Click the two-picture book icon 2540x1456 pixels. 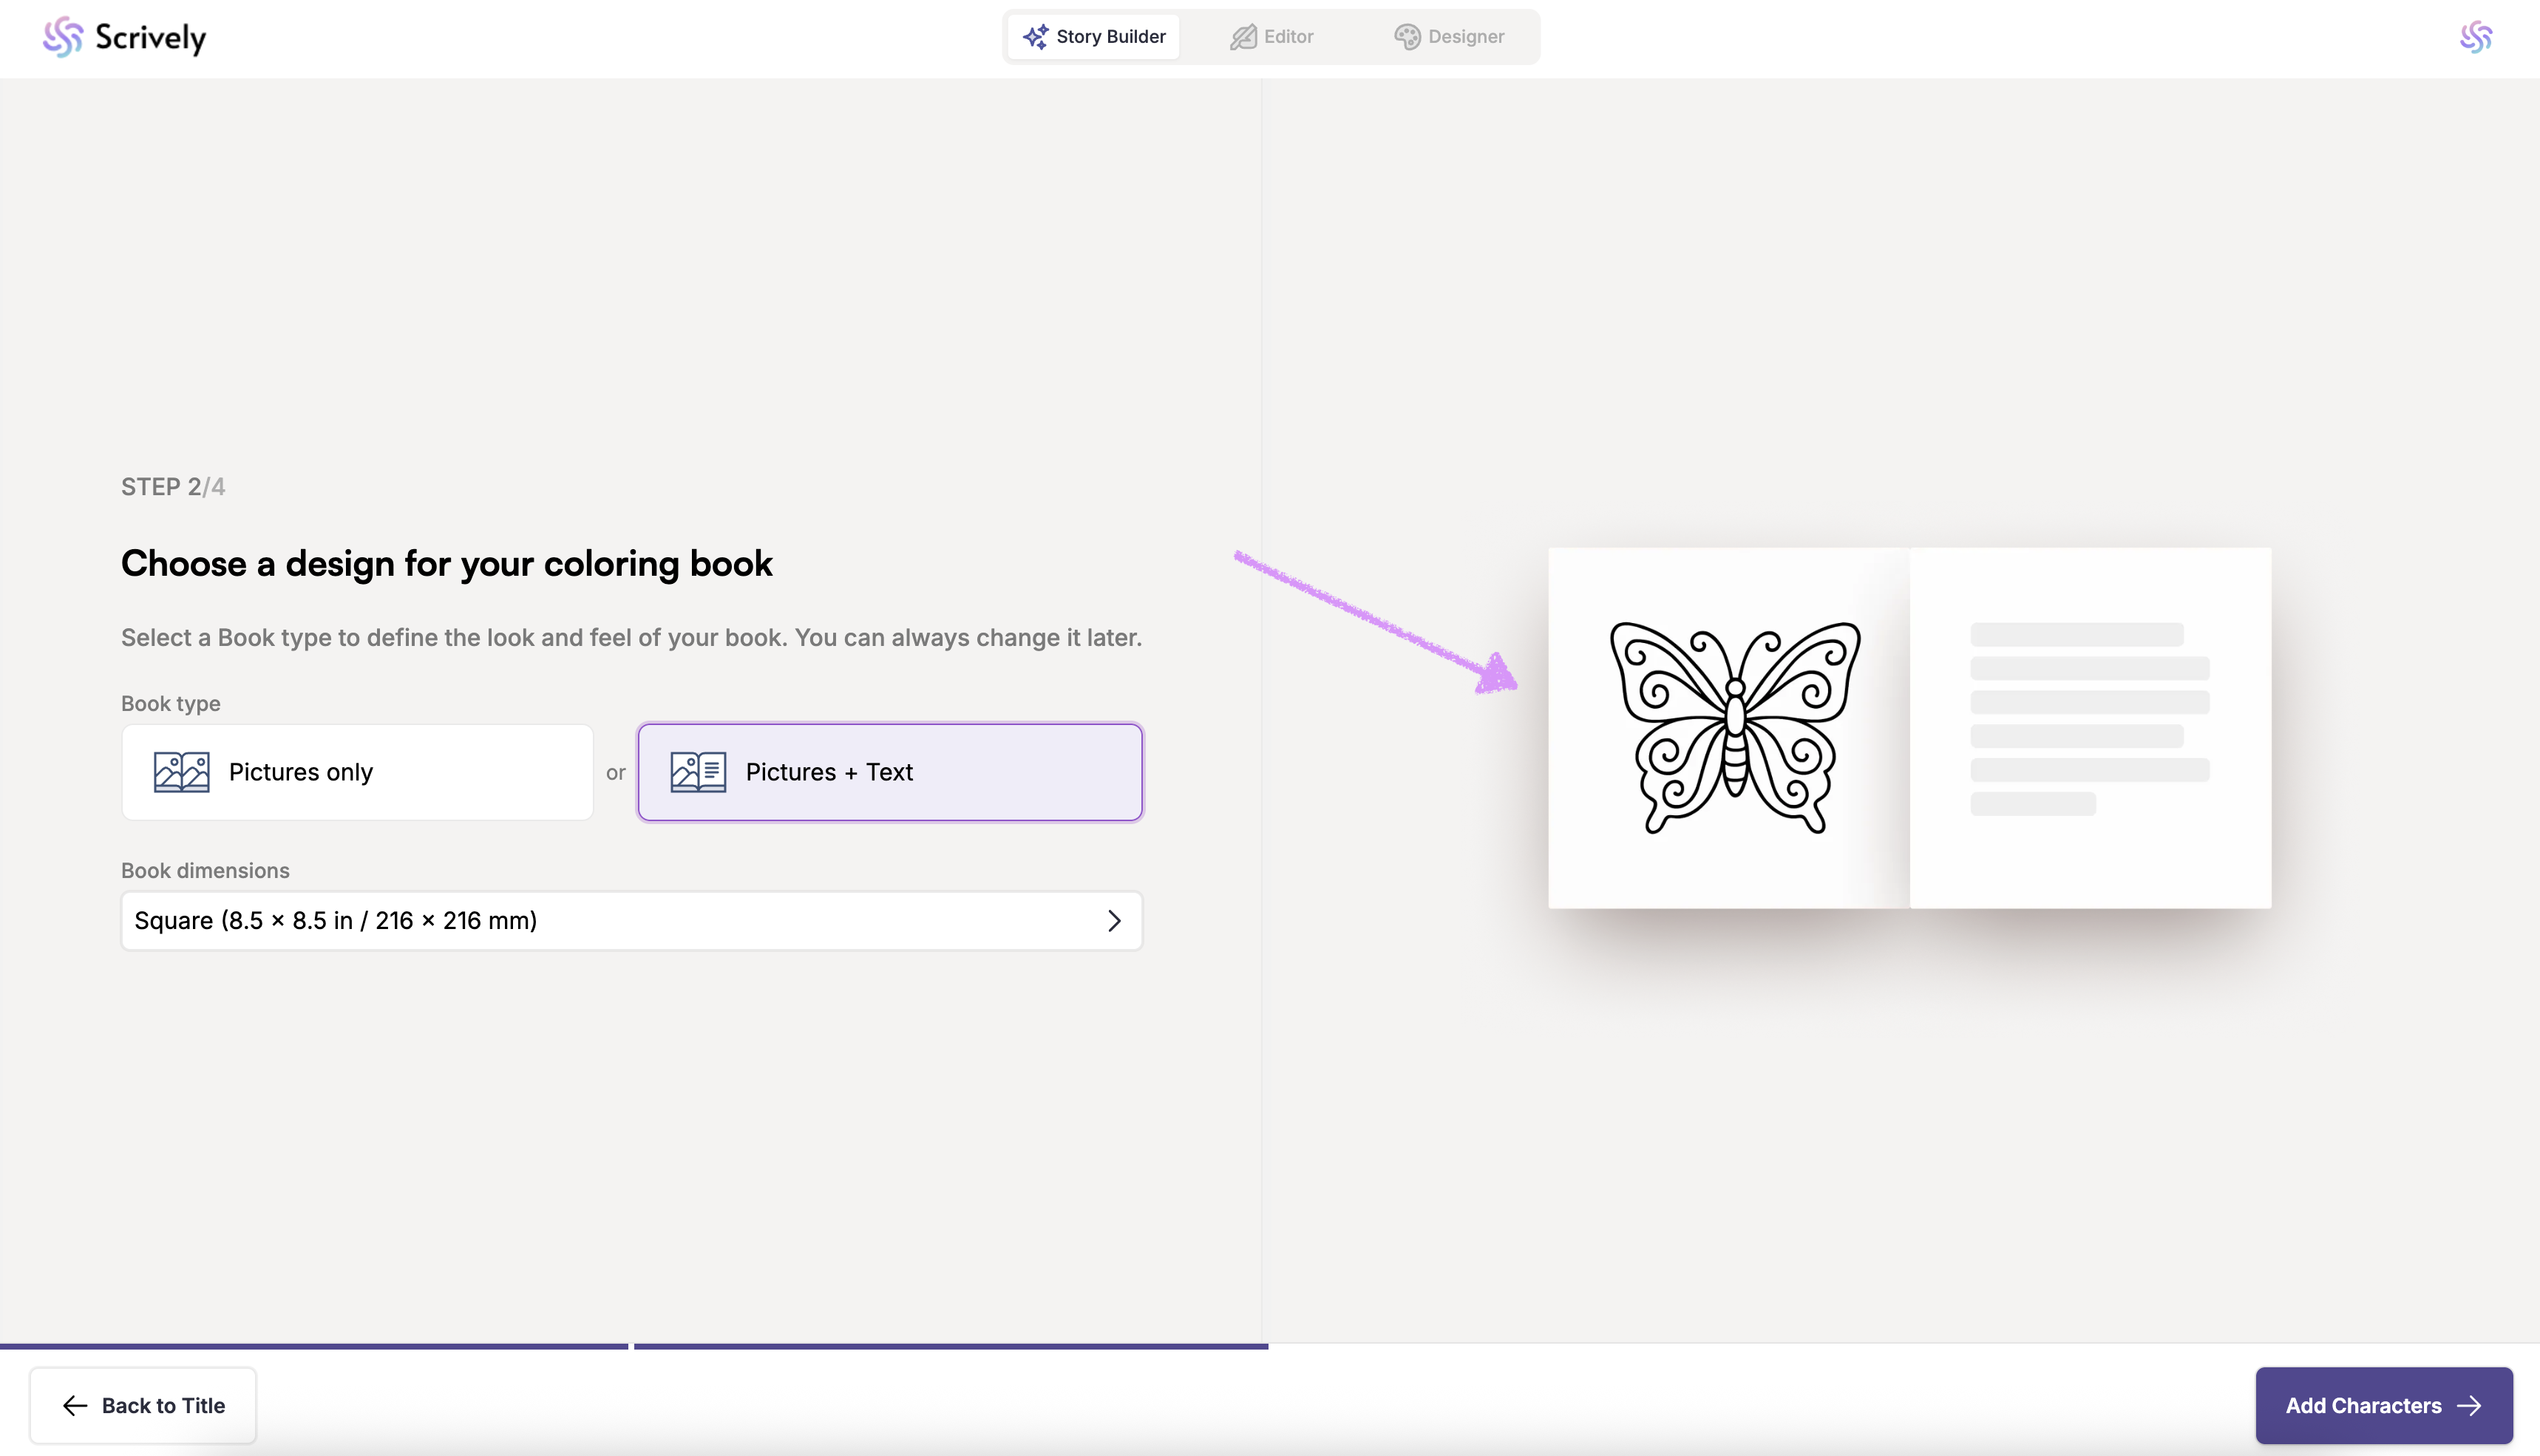pyautogui.click(x=181, y=772)
